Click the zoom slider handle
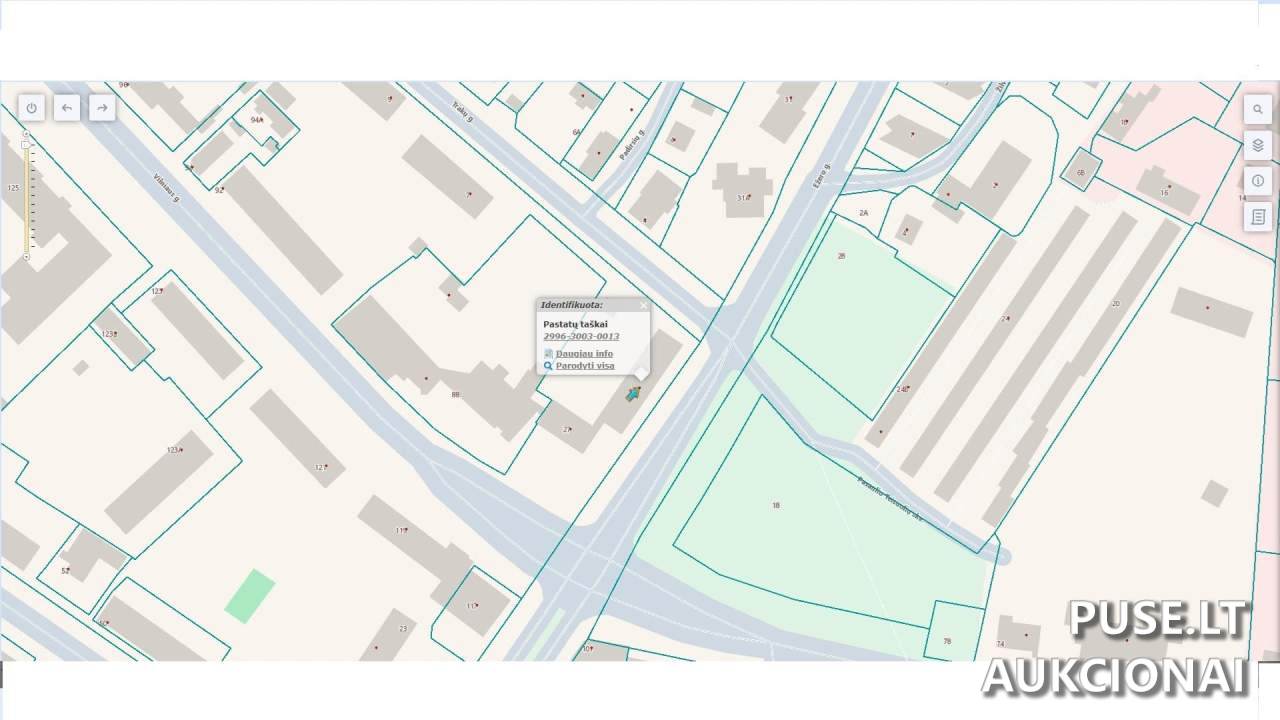Image resolution: width=1280 pixels, height=720 pixels. point(26,145)
